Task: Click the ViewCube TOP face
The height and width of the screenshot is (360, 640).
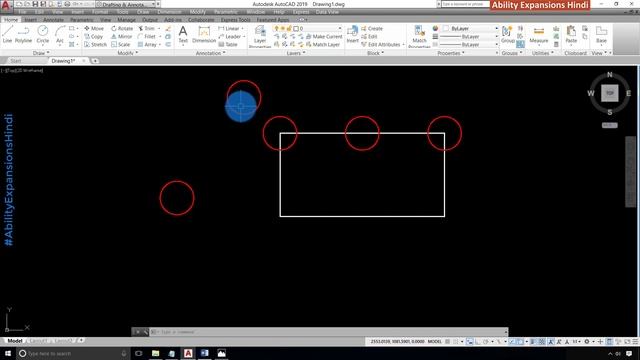Action: [610, 93]
